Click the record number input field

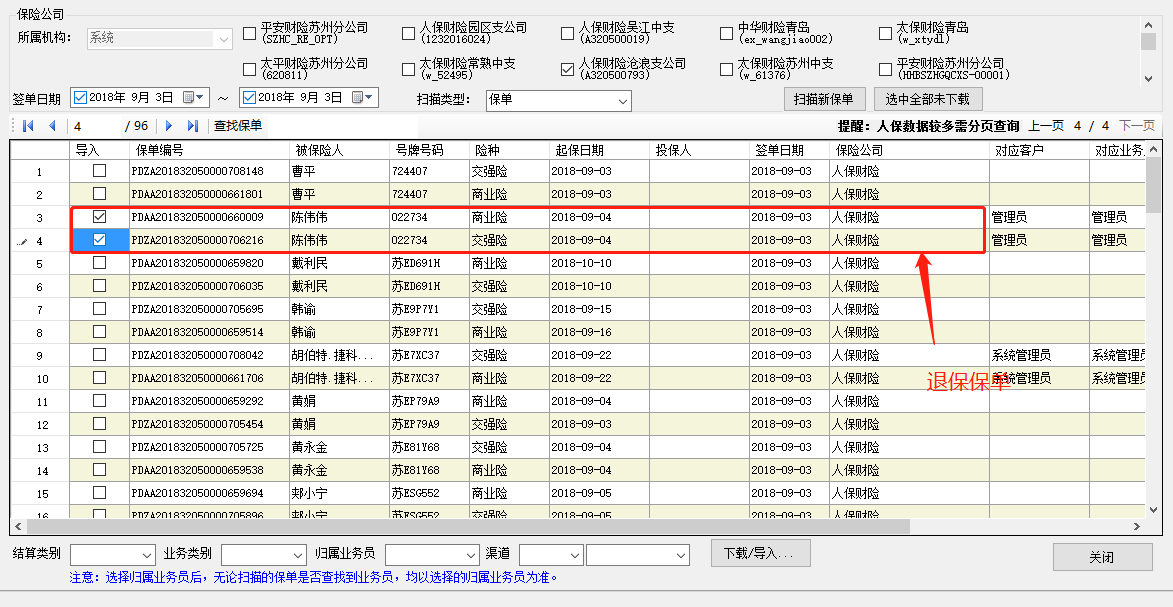pyautogui.click(x=95, y=126)
